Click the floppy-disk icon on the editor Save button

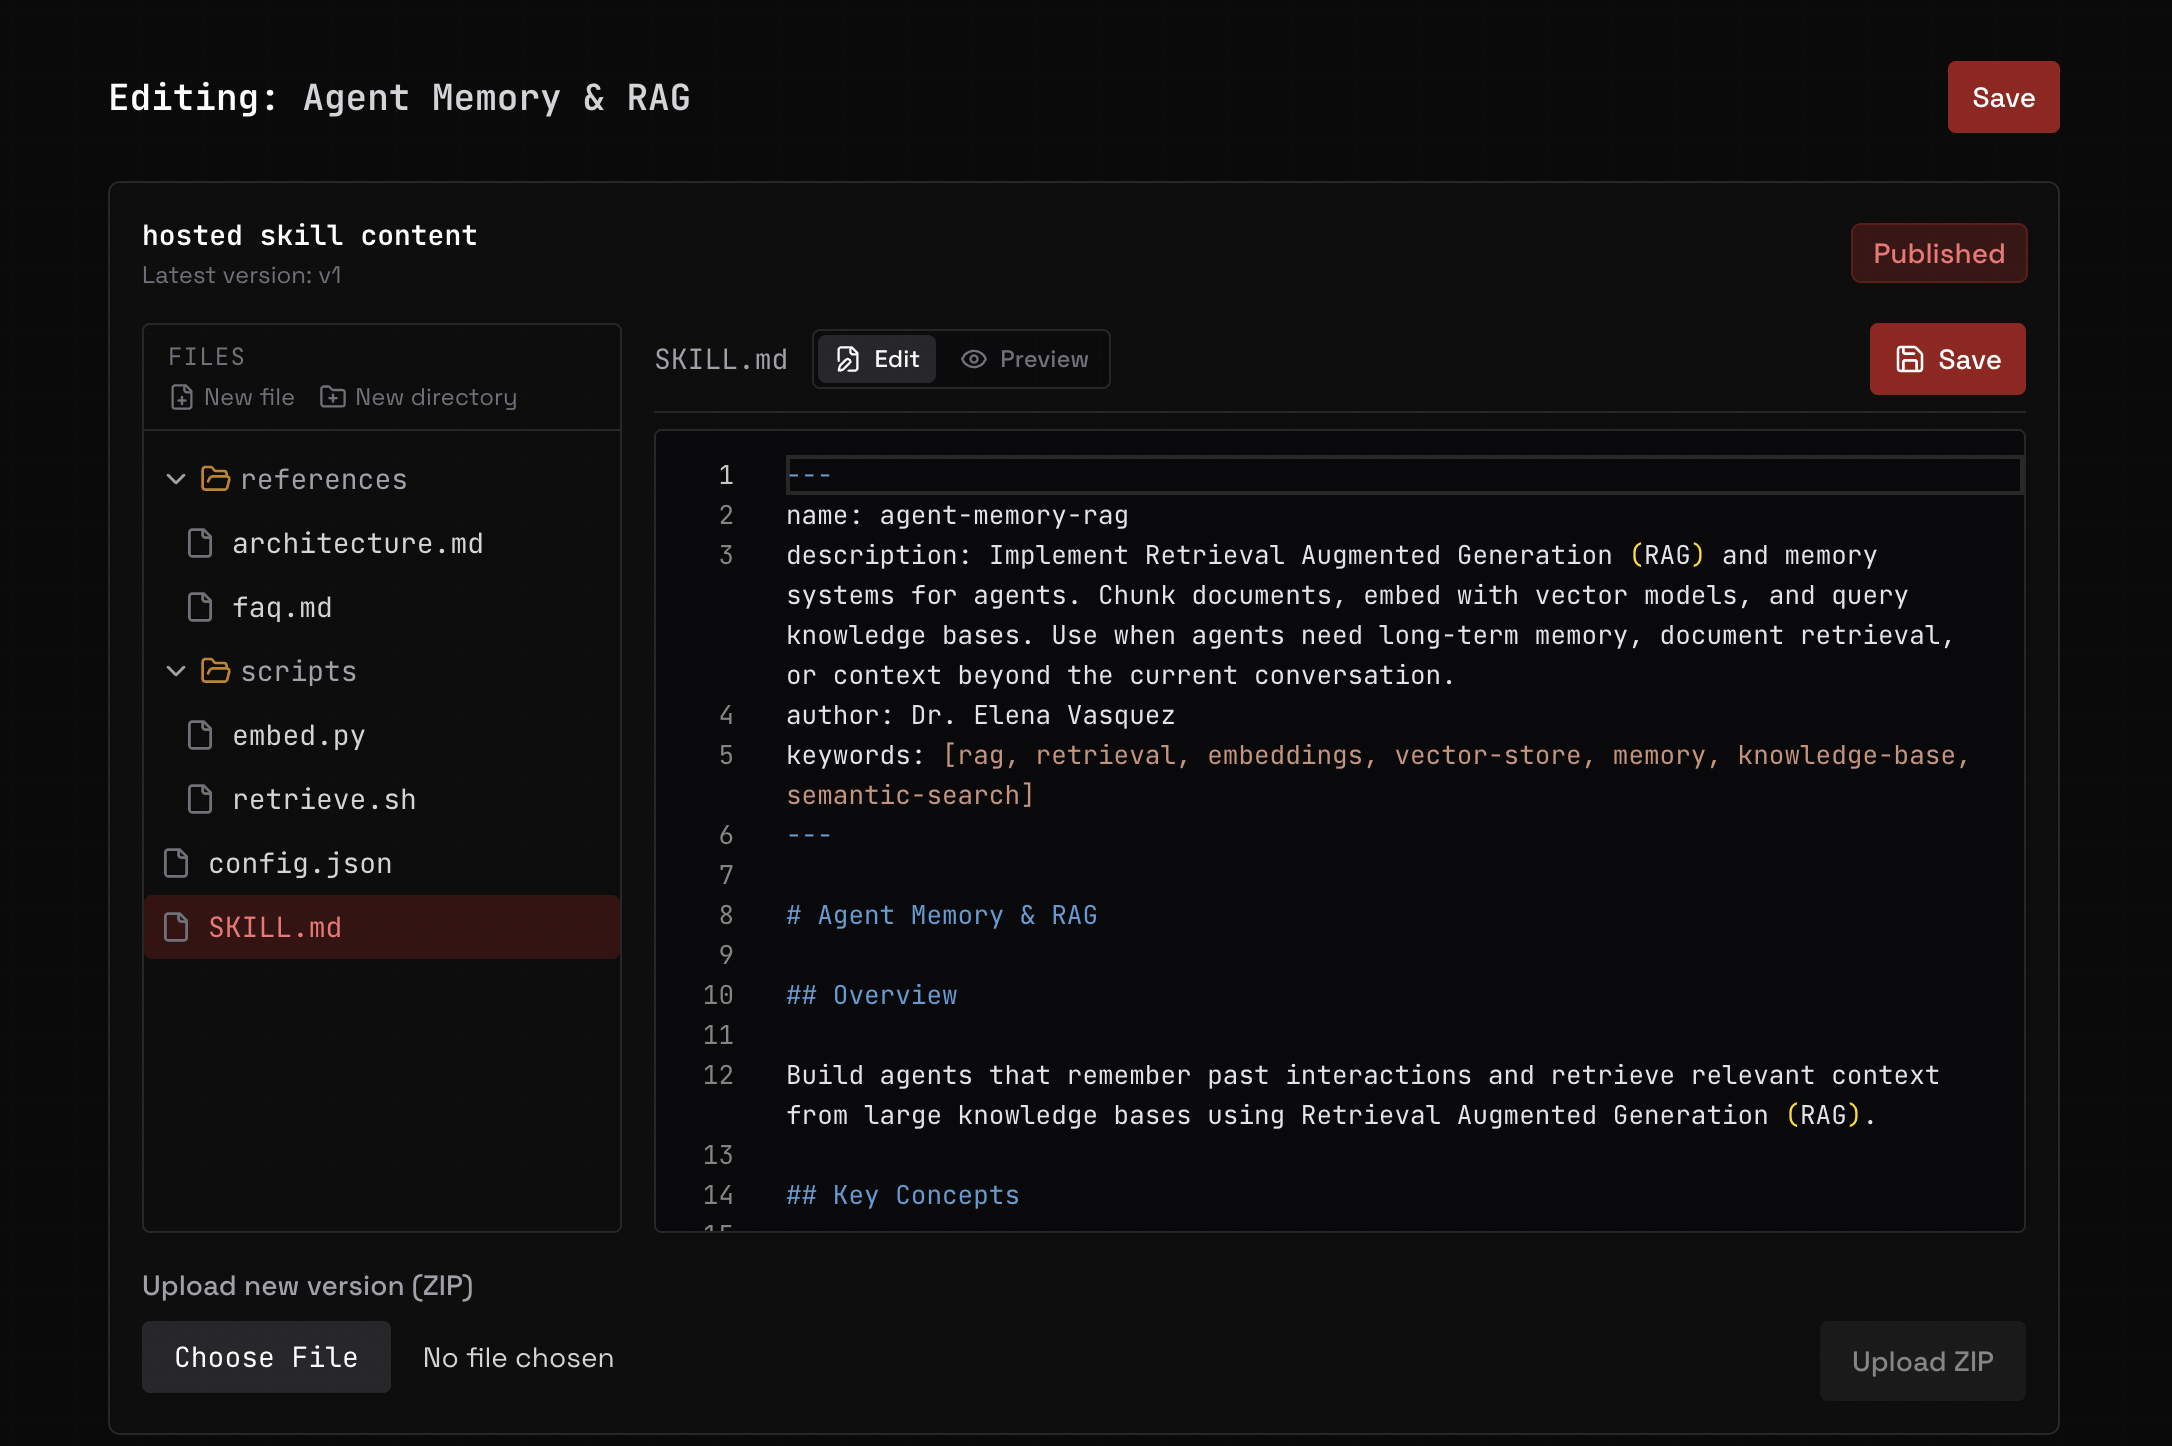coord(1910,360)
